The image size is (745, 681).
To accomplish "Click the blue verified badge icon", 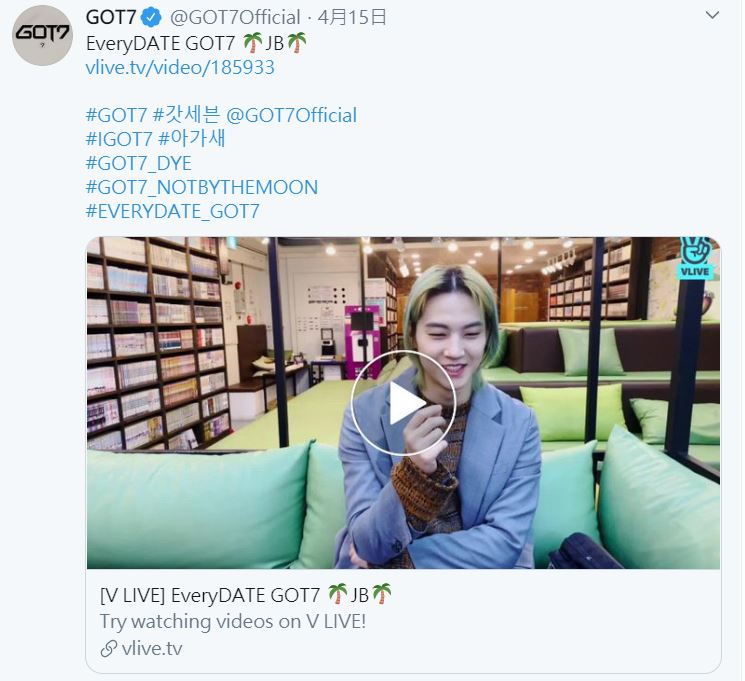I will [x=152, y=18].
